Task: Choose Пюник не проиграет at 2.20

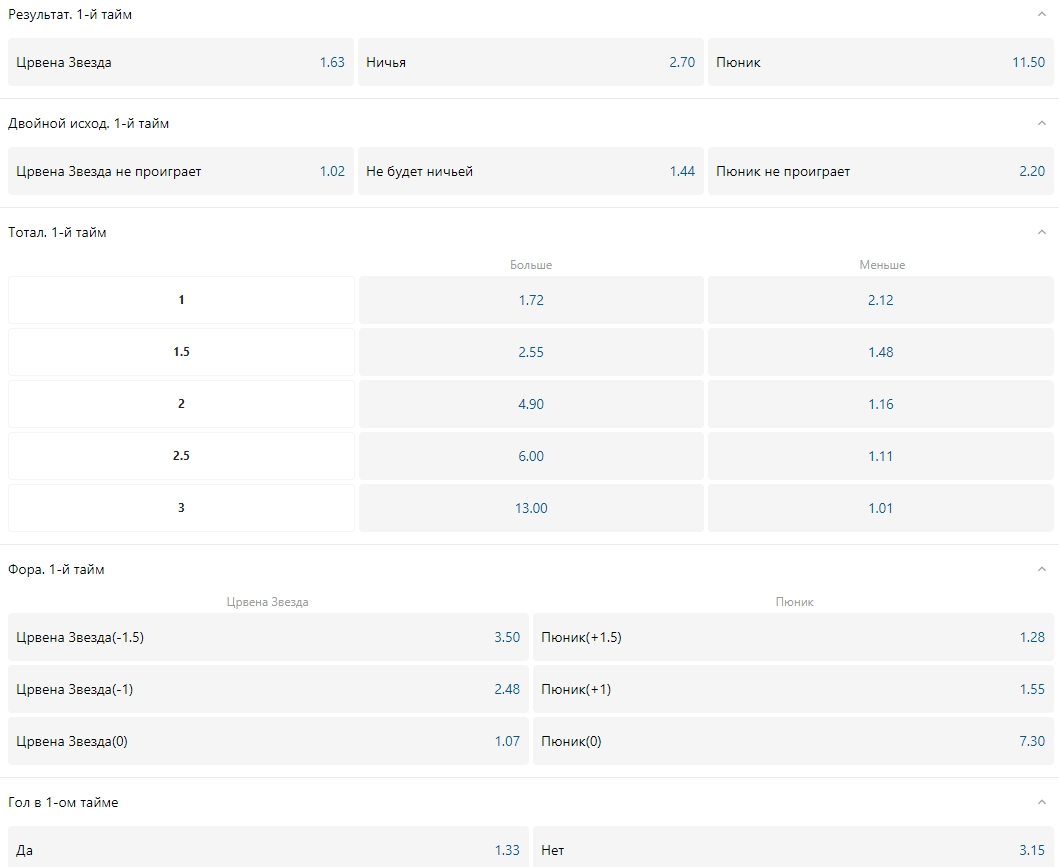Action: click(880, 171)
